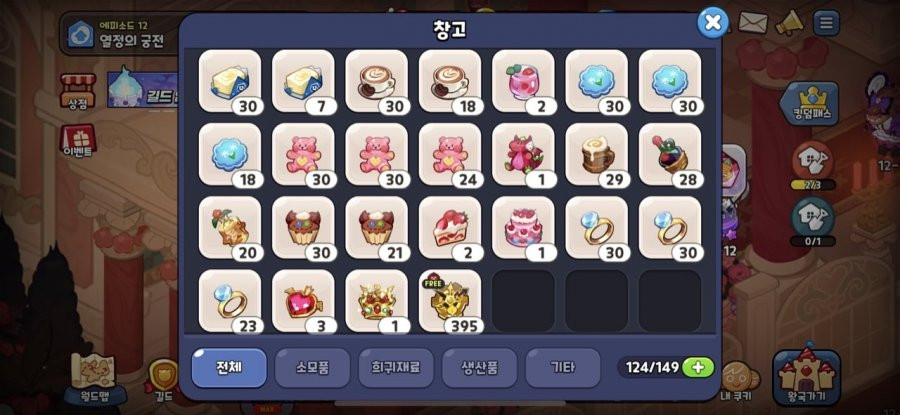This screenshot has width=900, height=415.
Task: Select the pink tiered cake item
Action: 523,228
